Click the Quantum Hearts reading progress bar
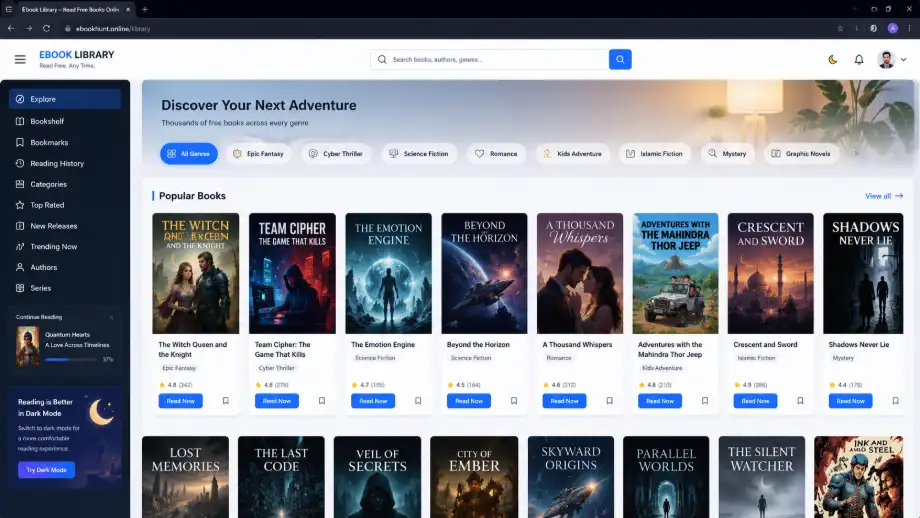The width and height of the screenshot is (920, 518). tap(70, 359)
